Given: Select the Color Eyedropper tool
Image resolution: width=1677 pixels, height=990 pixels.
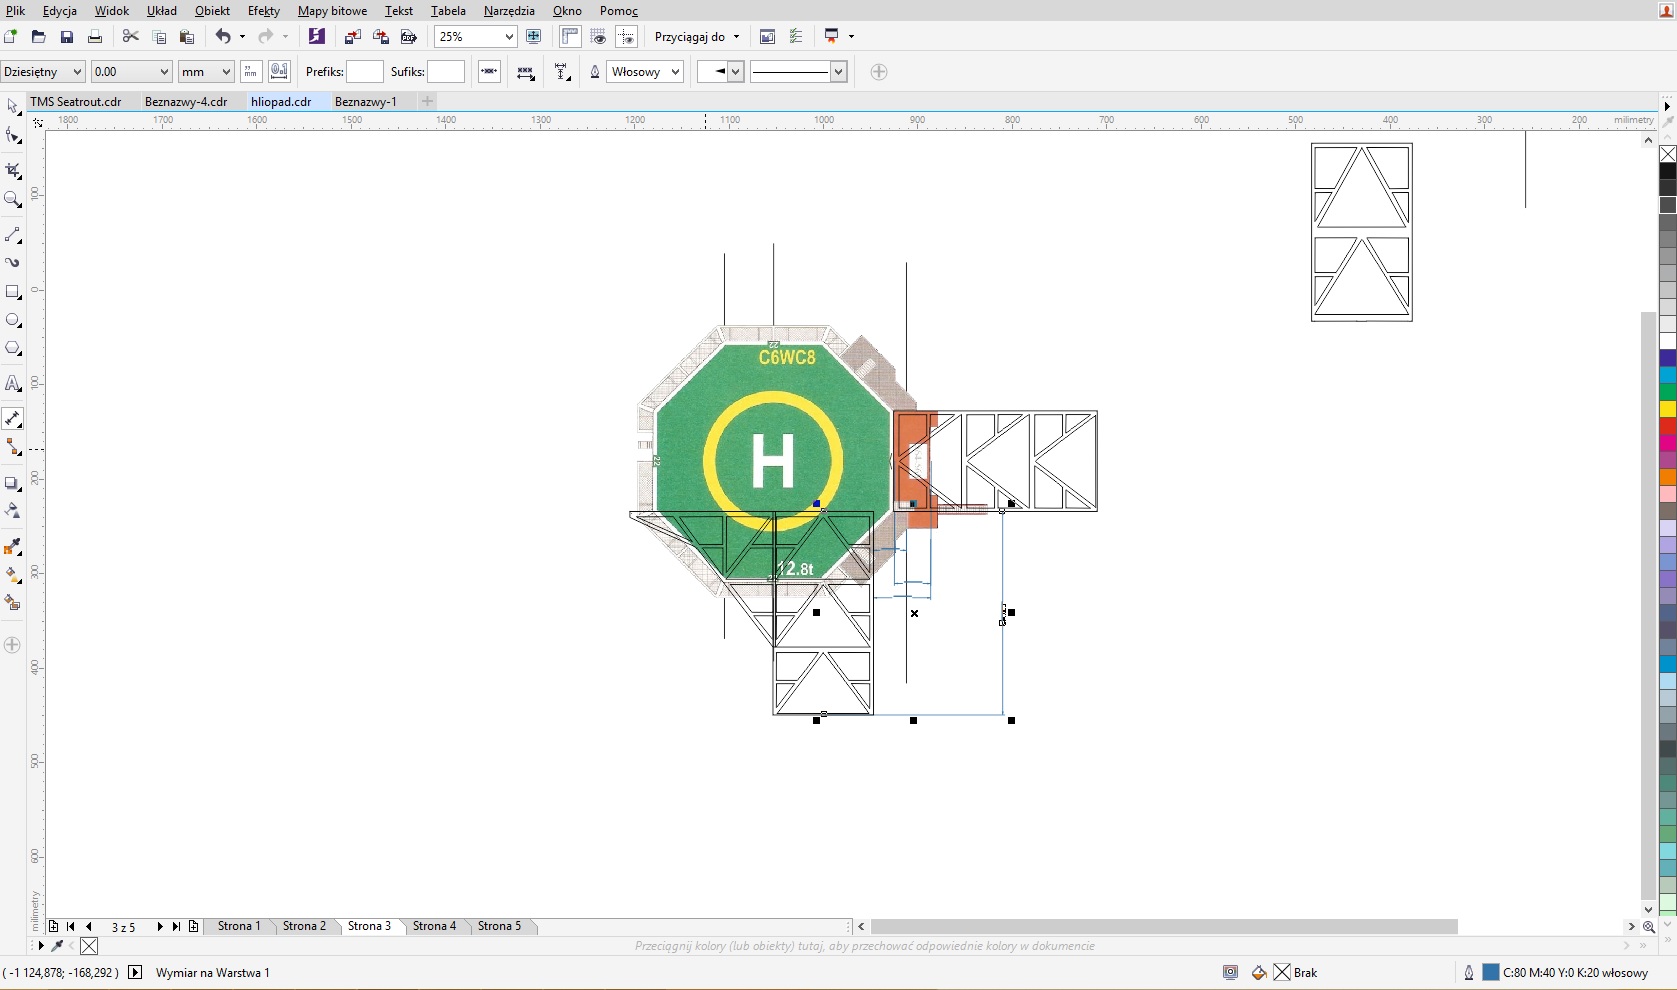Looking at the screenshot, I should [13, 547].
